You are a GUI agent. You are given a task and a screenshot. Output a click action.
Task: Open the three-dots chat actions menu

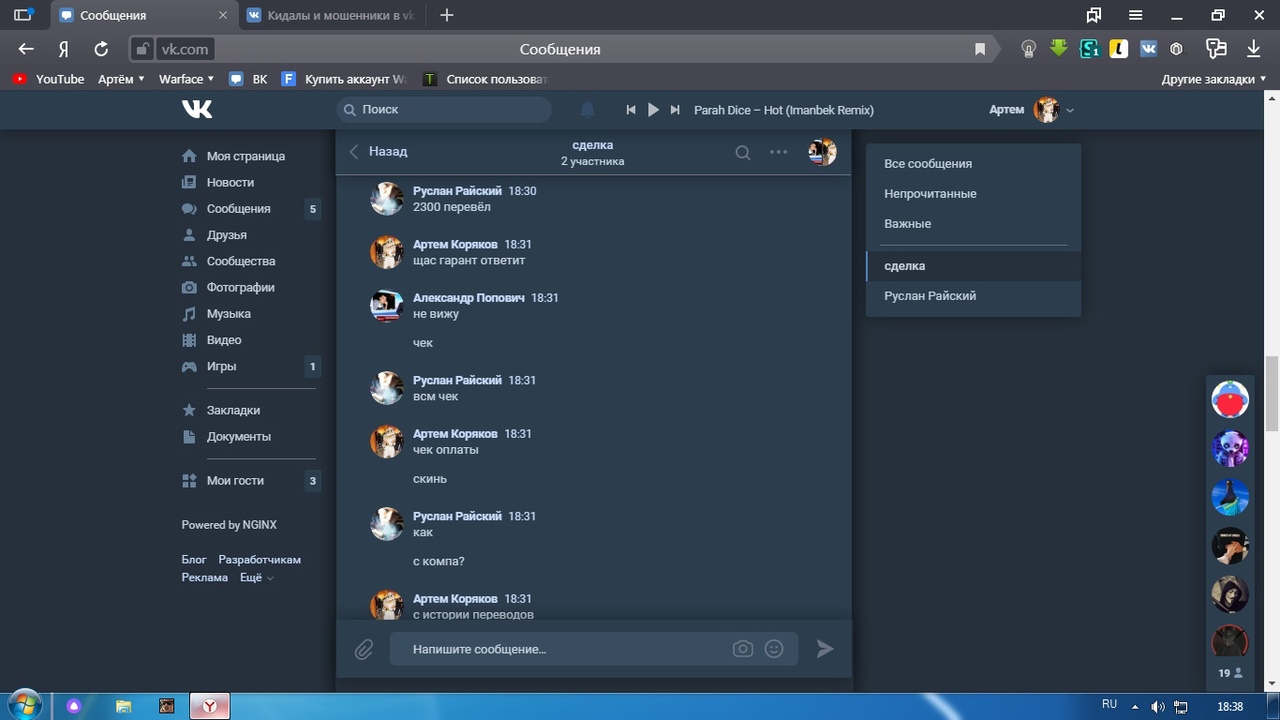(779, 152)
